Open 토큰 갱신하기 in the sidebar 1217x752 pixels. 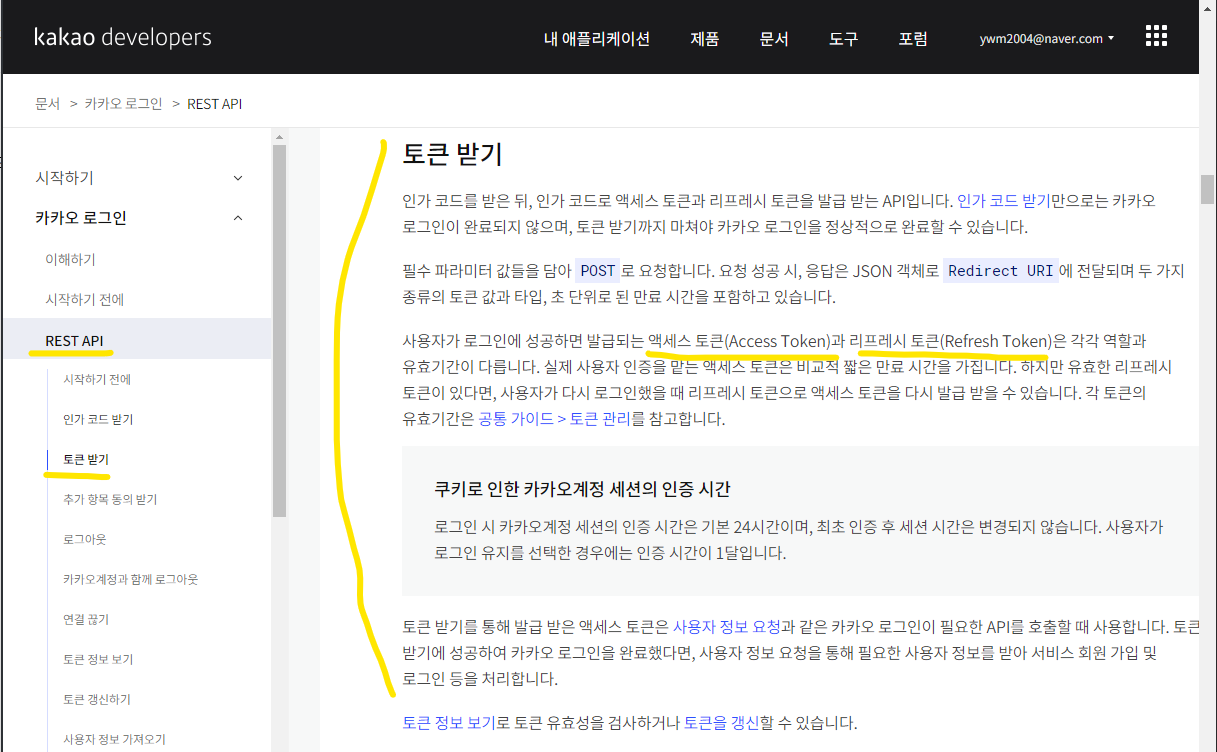(x=97, y=699)
